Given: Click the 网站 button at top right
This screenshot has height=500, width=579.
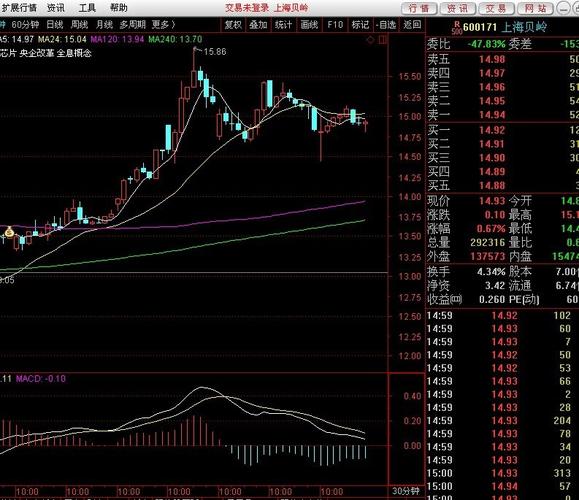Looking at the screenshot, I should pos(535,8).
